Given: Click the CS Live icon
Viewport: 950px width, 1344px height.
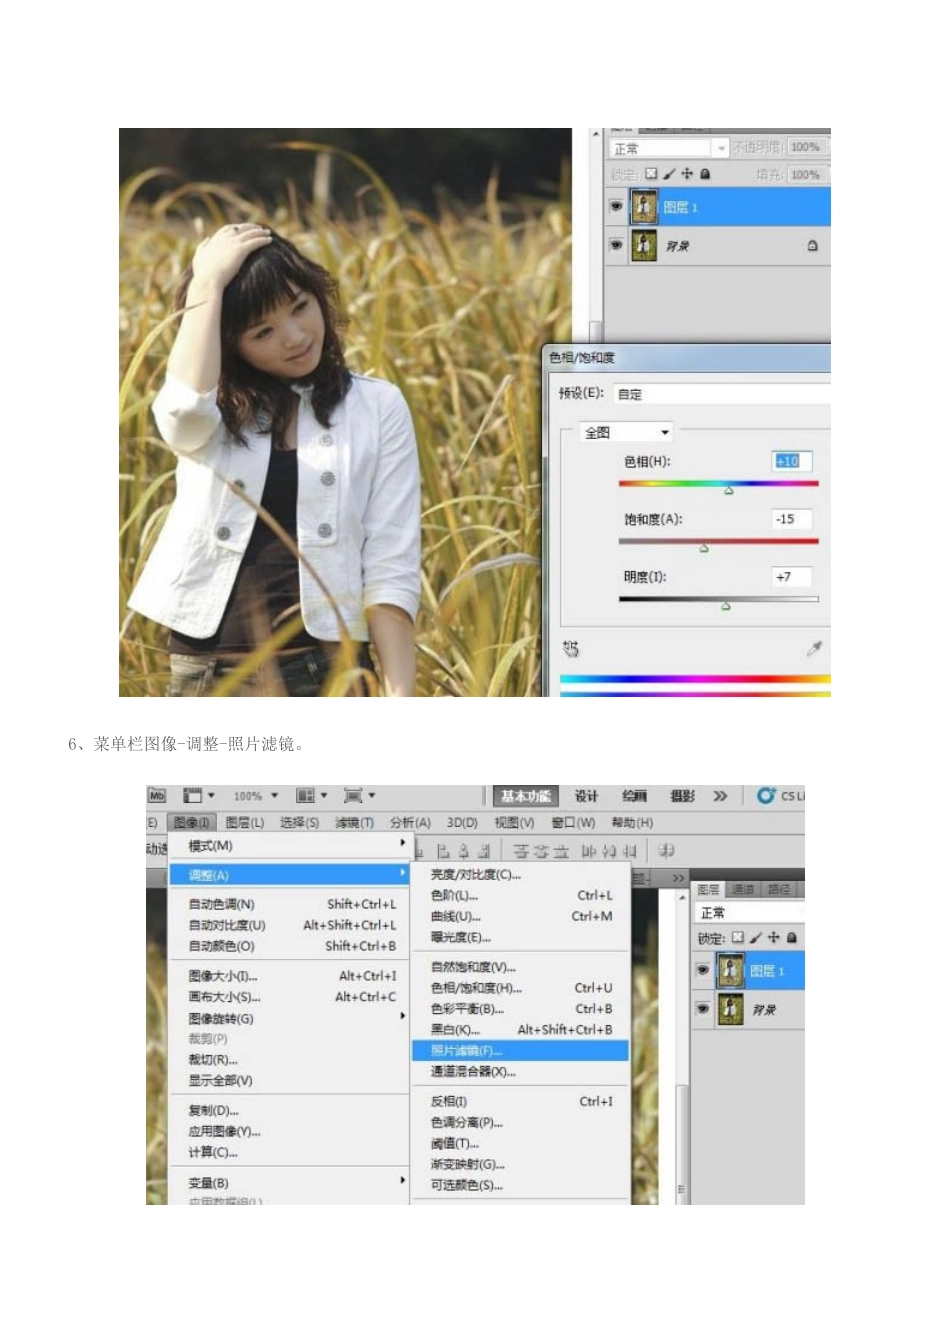Looking at the screenshot, I should point(767,796).
